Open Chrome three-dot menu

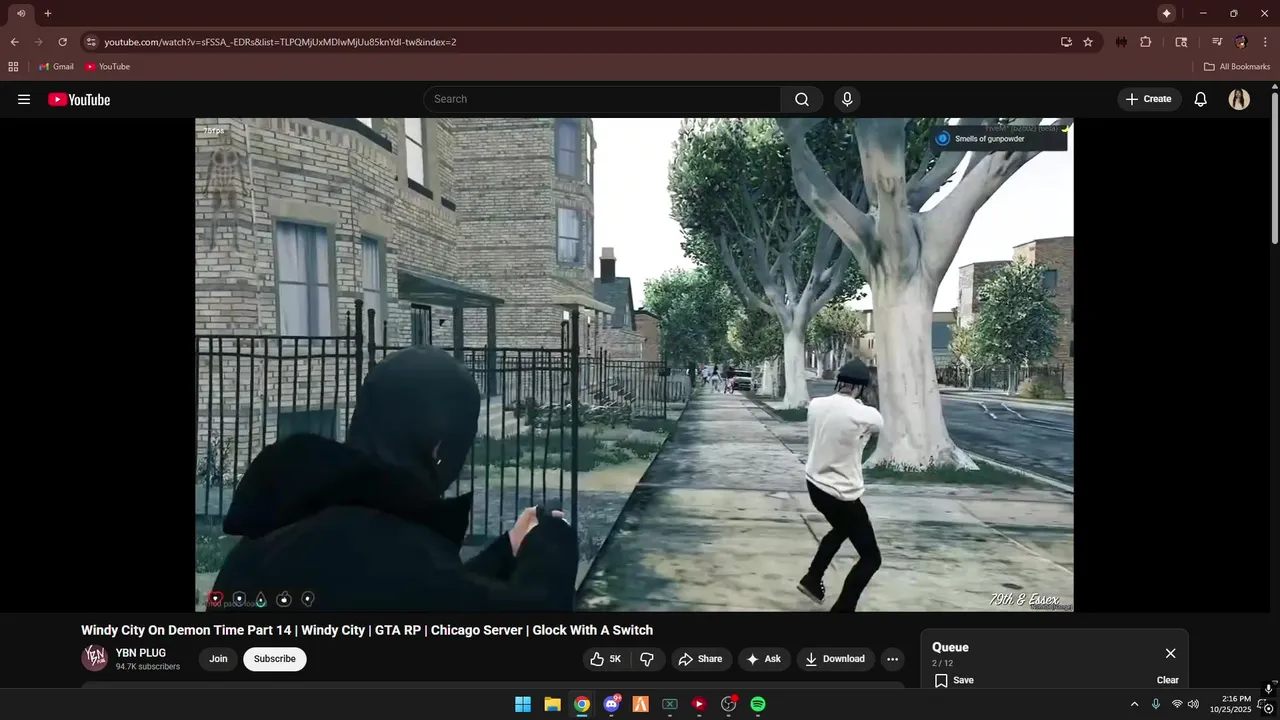point(1264,42)
